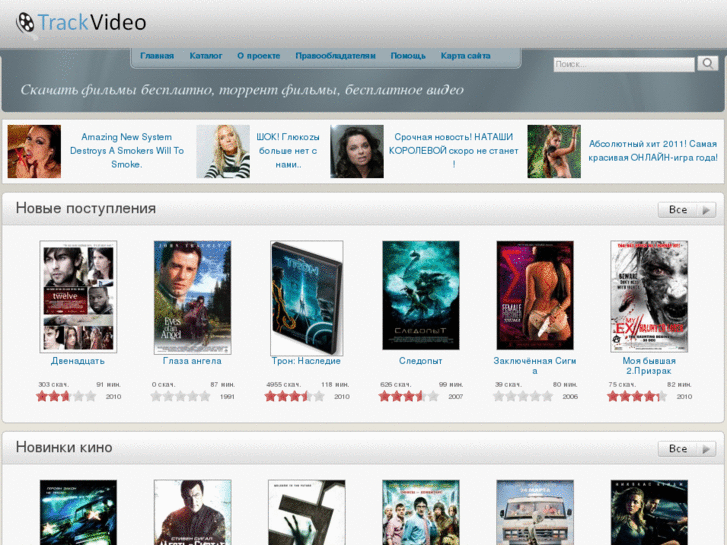Image resolution: width=727 pixels, height=545 pixels.
Task: Click the Глаза ангела title link
Action: click(192, 361)
